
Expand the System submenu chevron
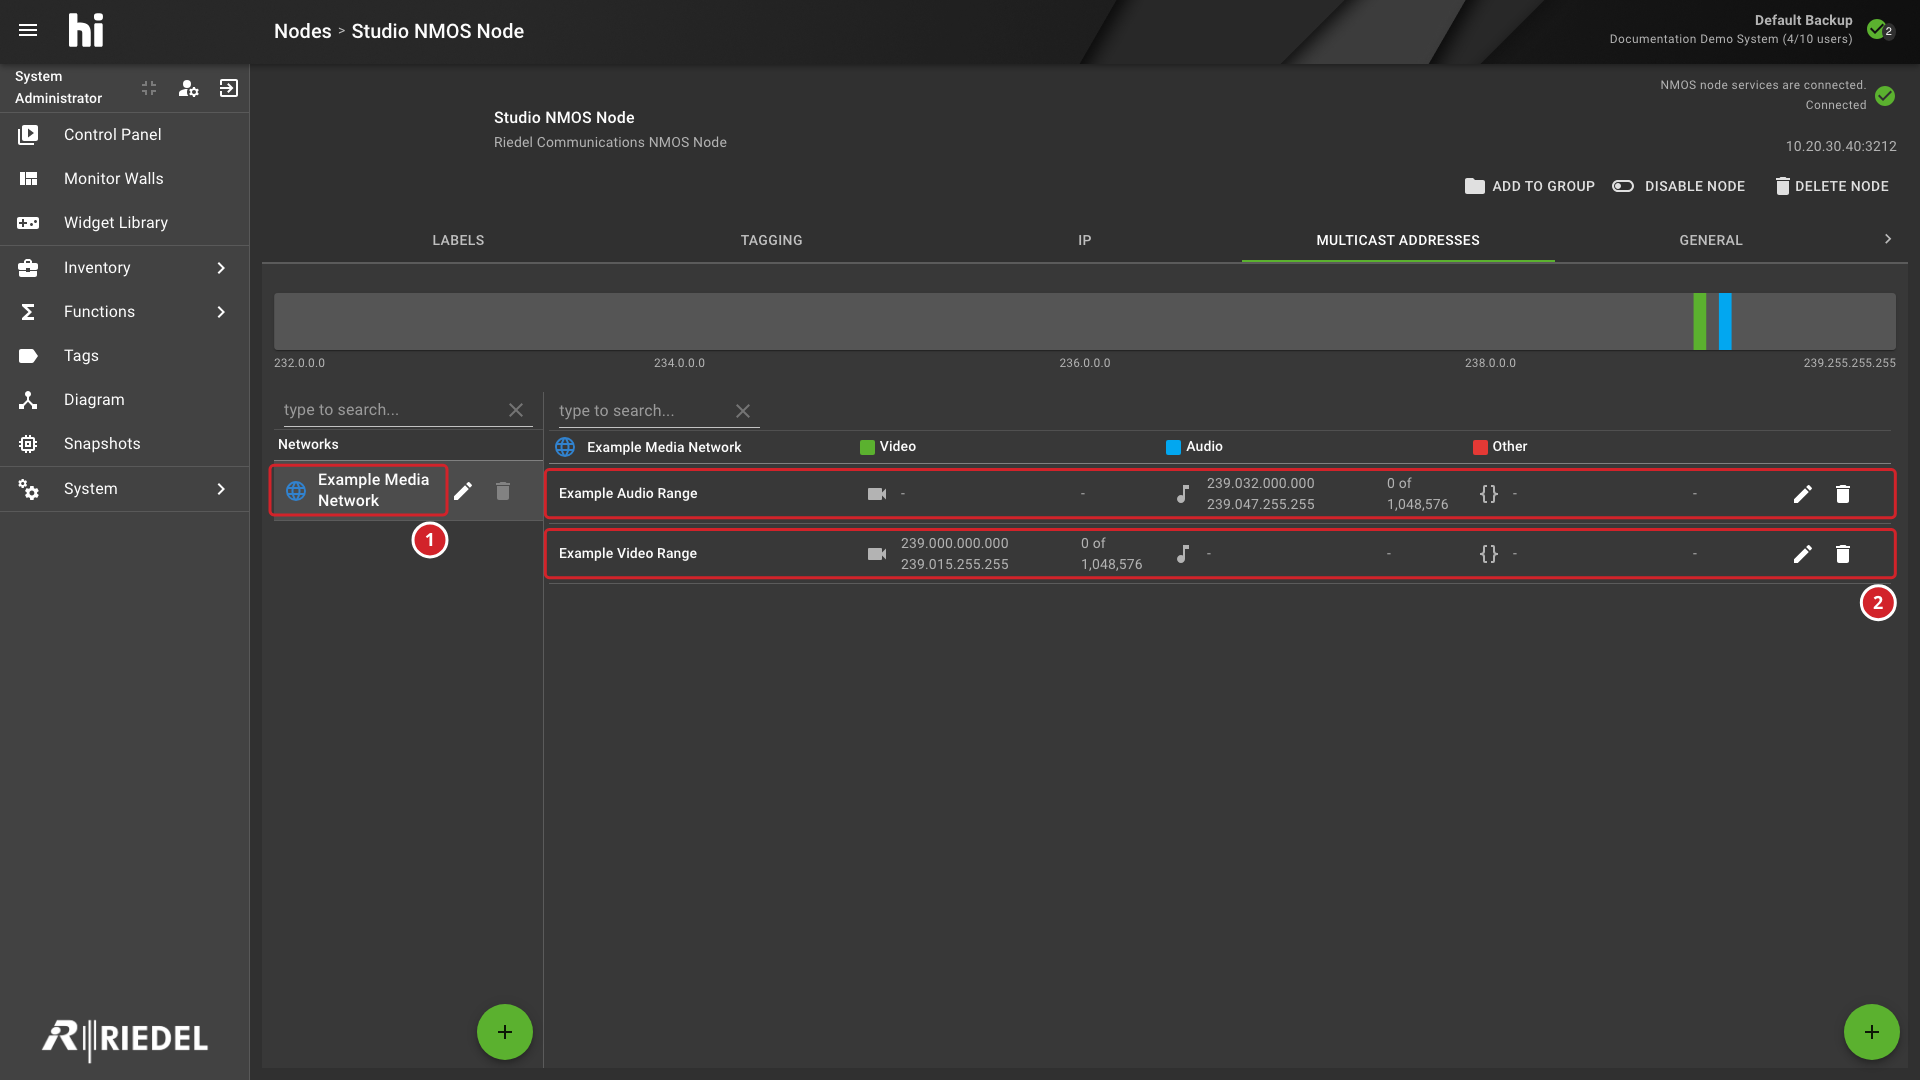pyautogui.click(x=221, y=489)
